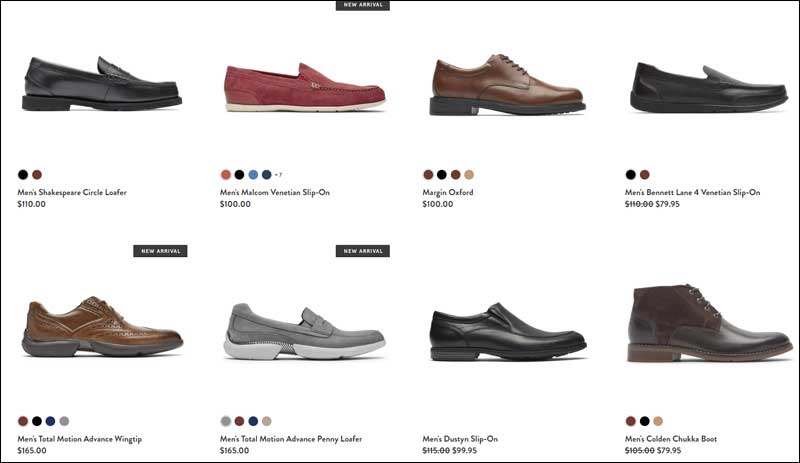This screenshot has height=463, width=800.
Task: Click the $100.00 price of Margin Oxford
Action: pyautogui.click(x=438, y=204)
